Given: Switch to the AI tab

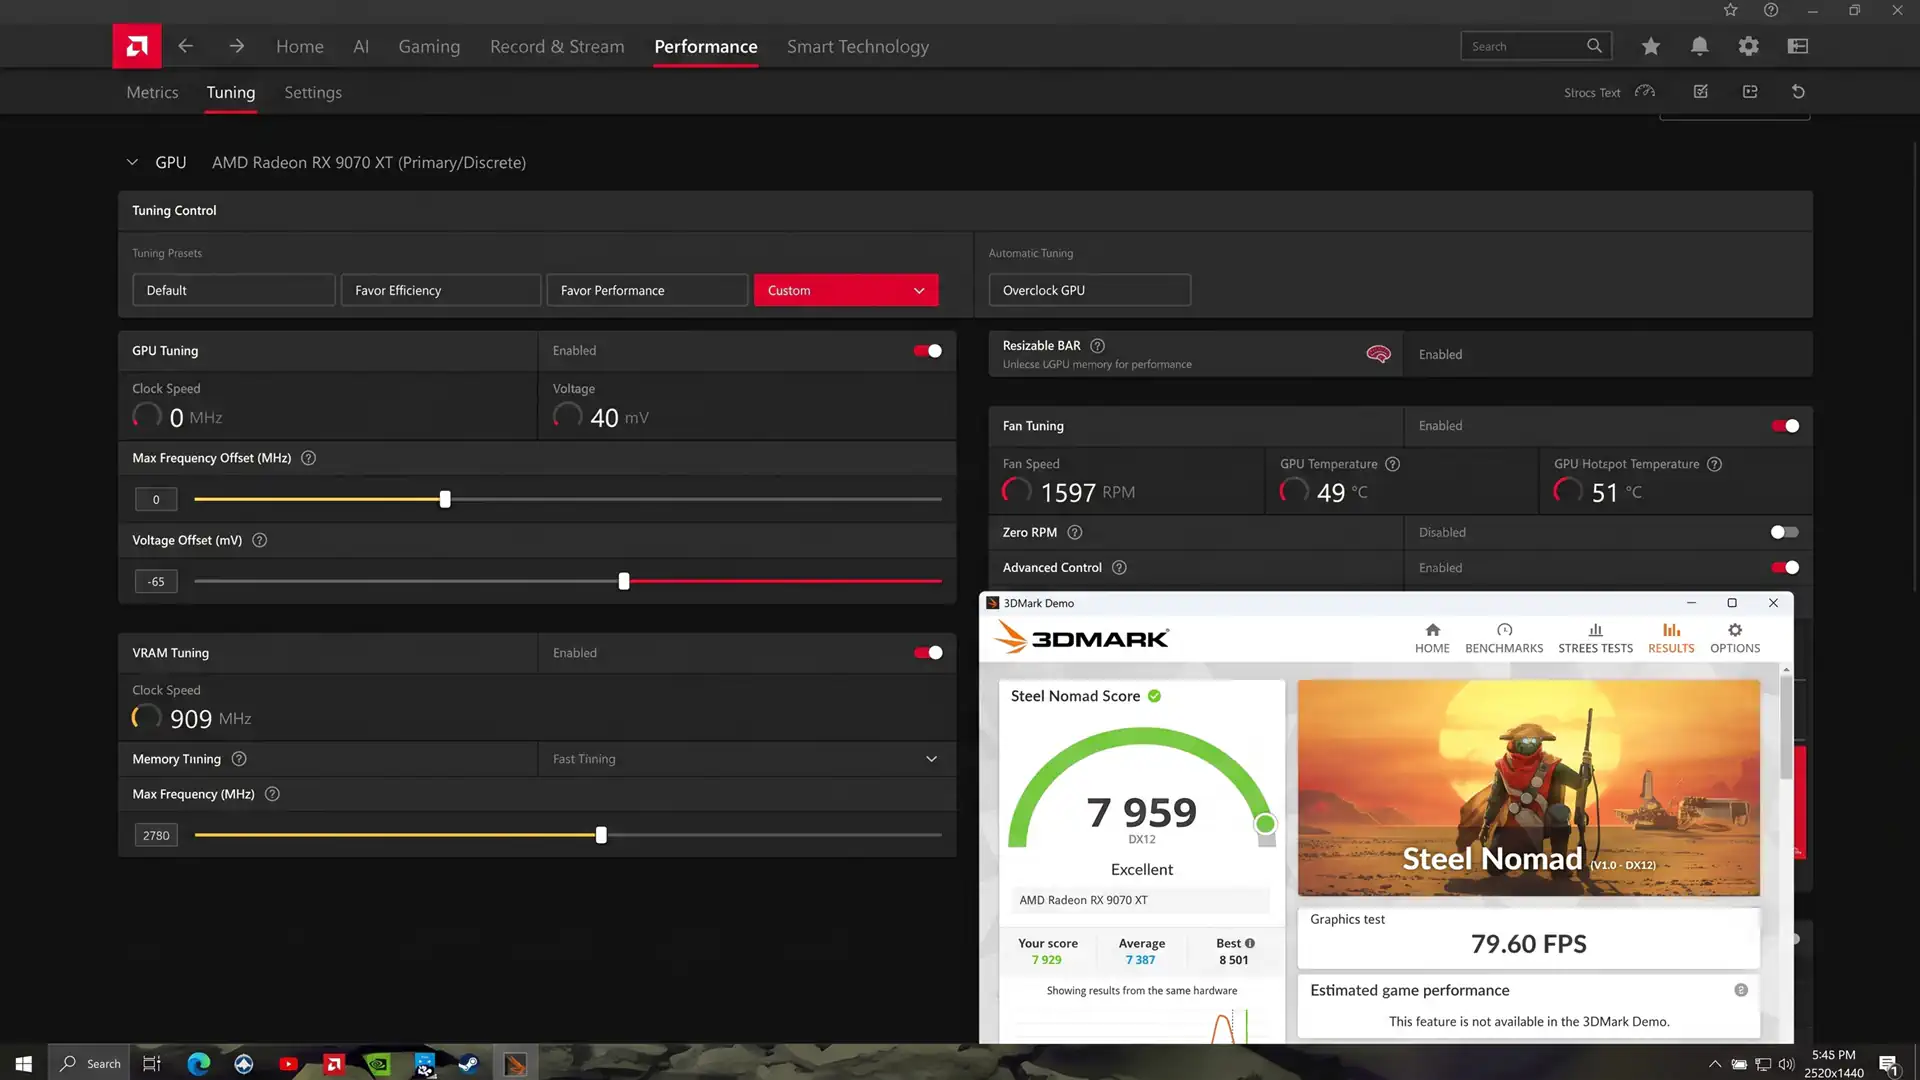Looking at the screenshot, I should [x=361, y=47].
